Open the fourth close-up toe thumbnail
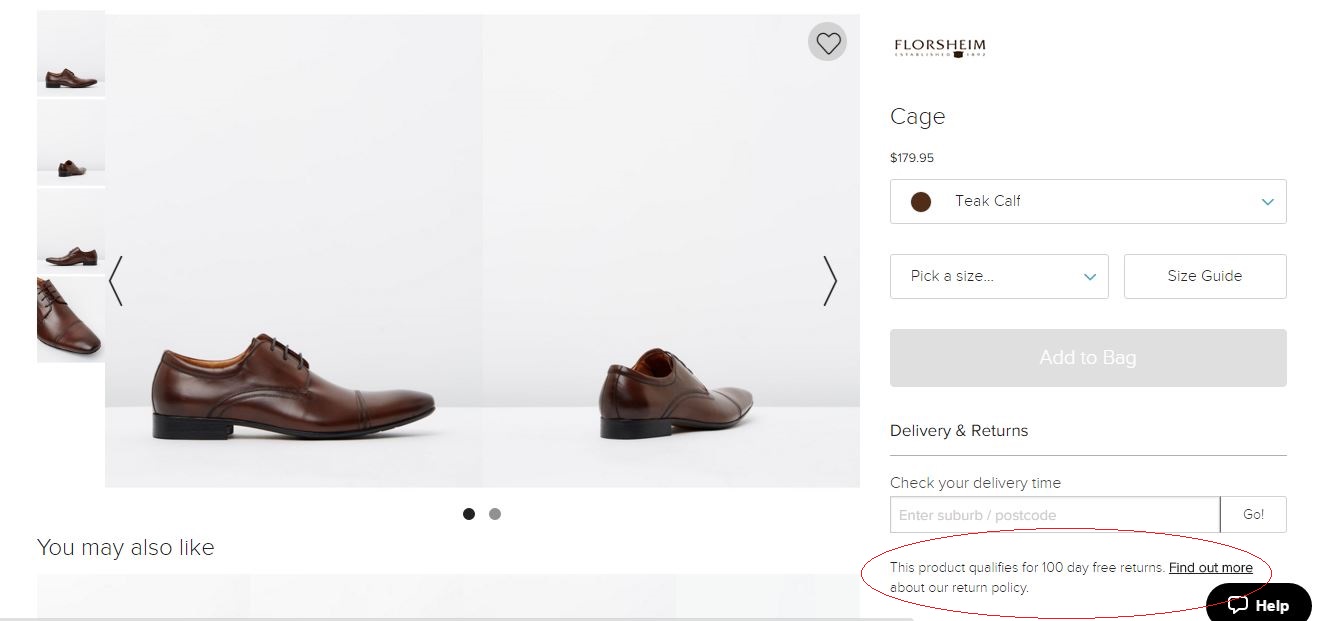The height and width of the screenshot is (621, 1328). click(71, 319)
